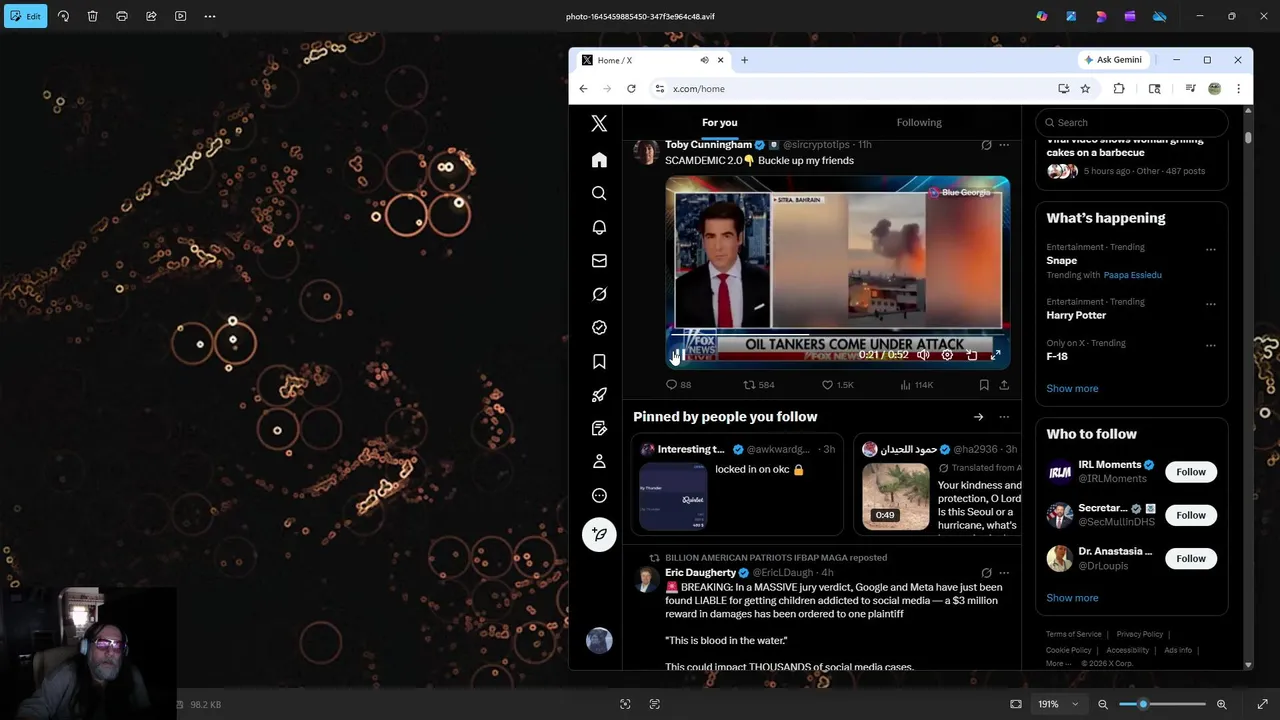Open more options for Pinned section
The height and width of the screenshot is (720, 1280).
point(1004,417)
